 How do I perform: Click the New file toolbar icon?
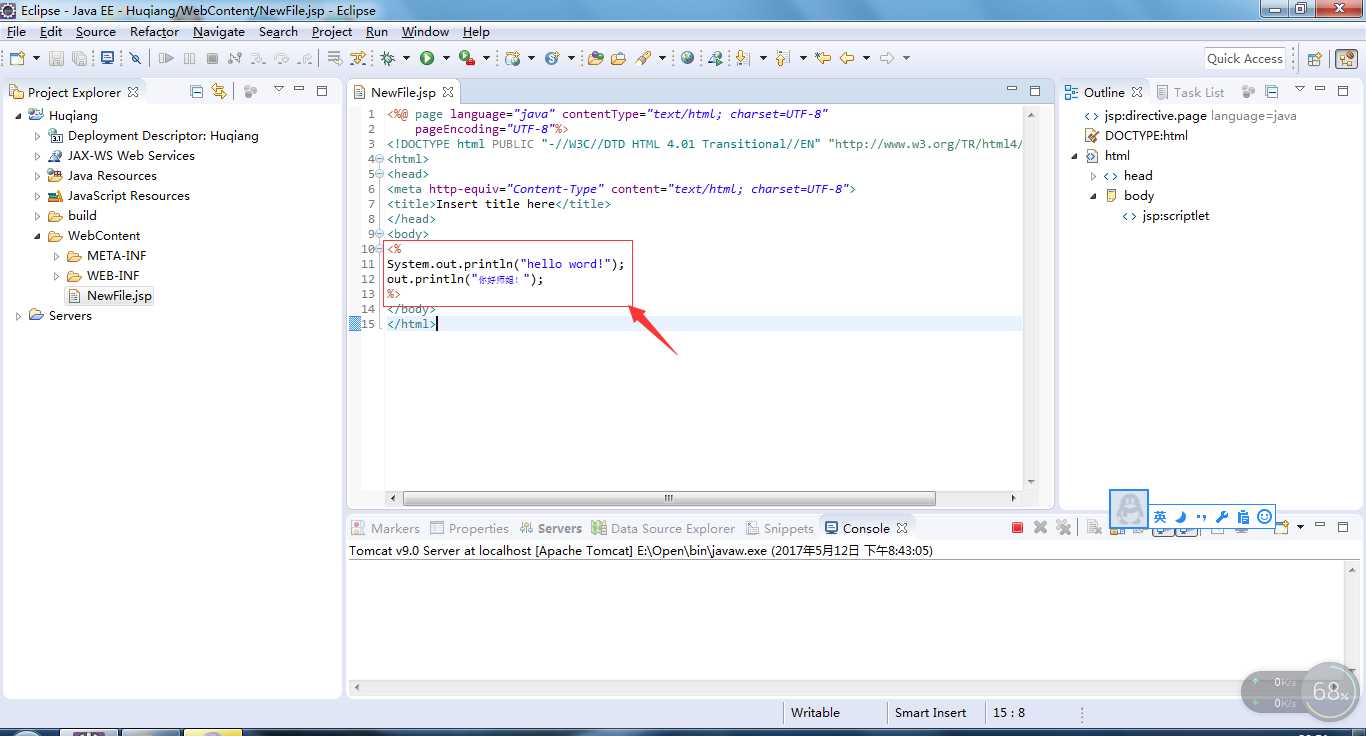pos(17,59)
